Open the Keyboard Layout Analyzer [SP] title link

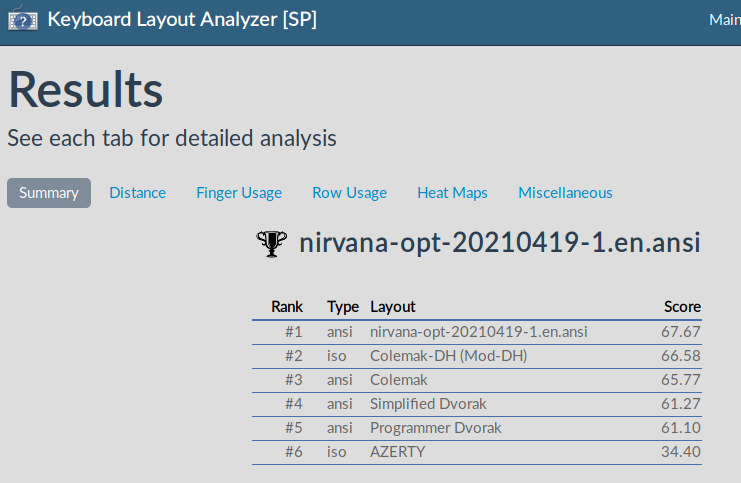[182, 20]
